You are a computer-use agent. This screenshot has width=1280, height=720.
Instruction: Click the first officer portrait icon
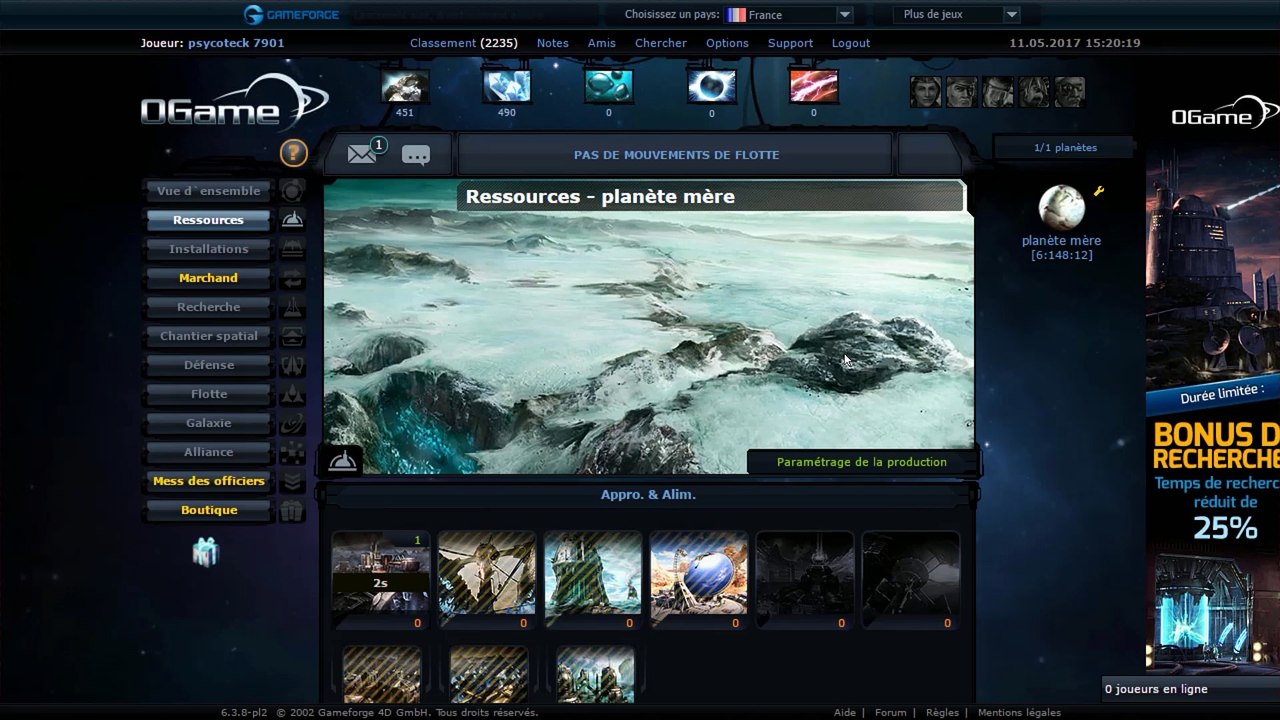(926, 92)
